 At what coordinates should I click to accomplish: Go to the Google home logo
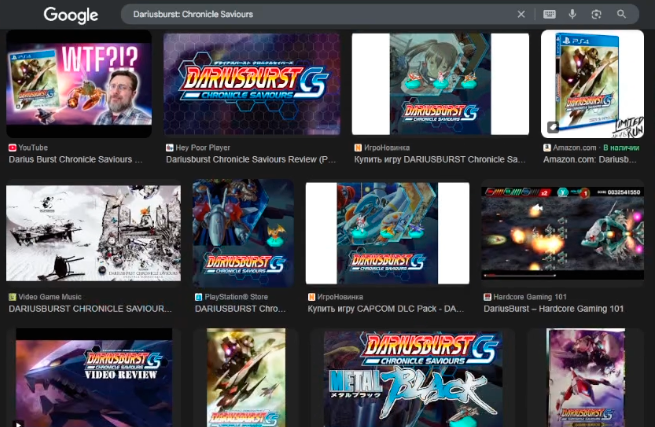click(71, 15)
